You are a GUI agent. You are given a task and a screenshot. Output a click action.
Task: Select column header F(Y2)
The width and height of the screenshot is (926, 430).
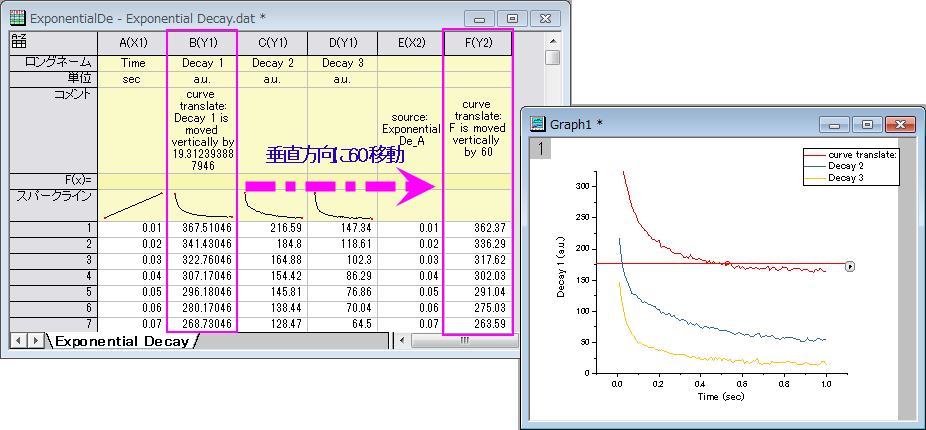(x=478, y=43)
